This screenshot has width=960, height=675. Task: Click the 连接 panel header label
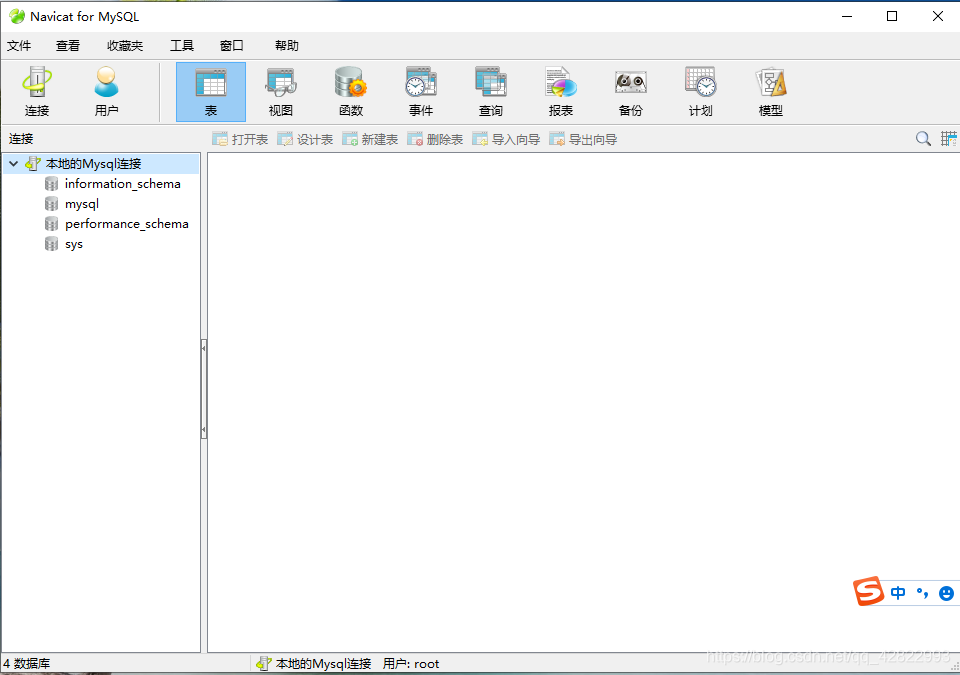click(x=21, y=138)
